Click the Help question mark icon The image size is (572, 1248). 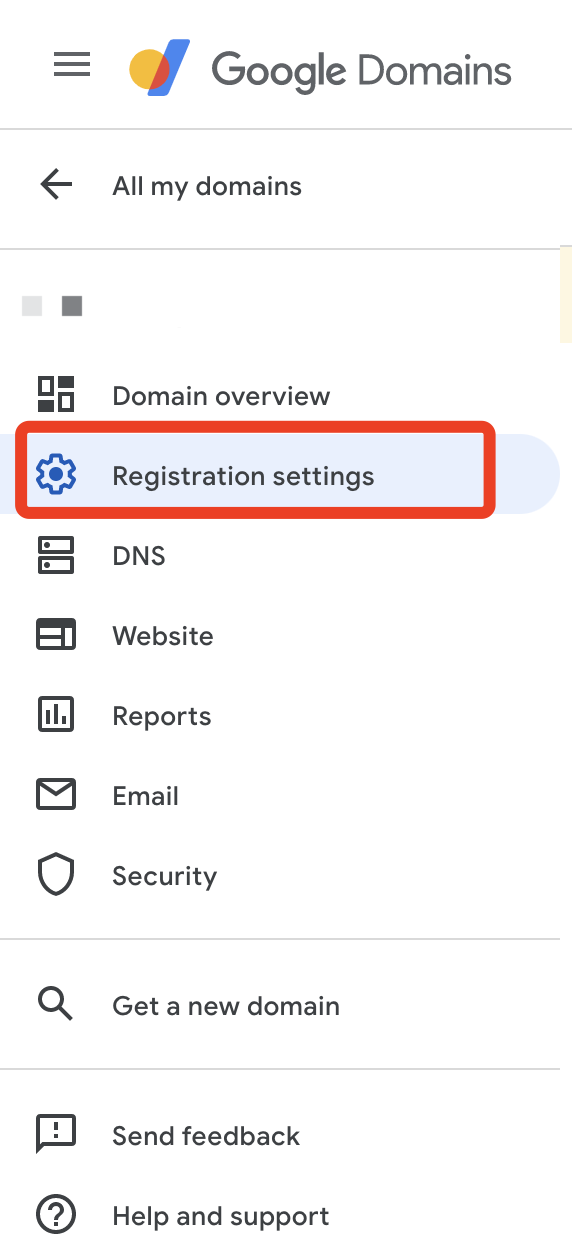click(56, 1215)
